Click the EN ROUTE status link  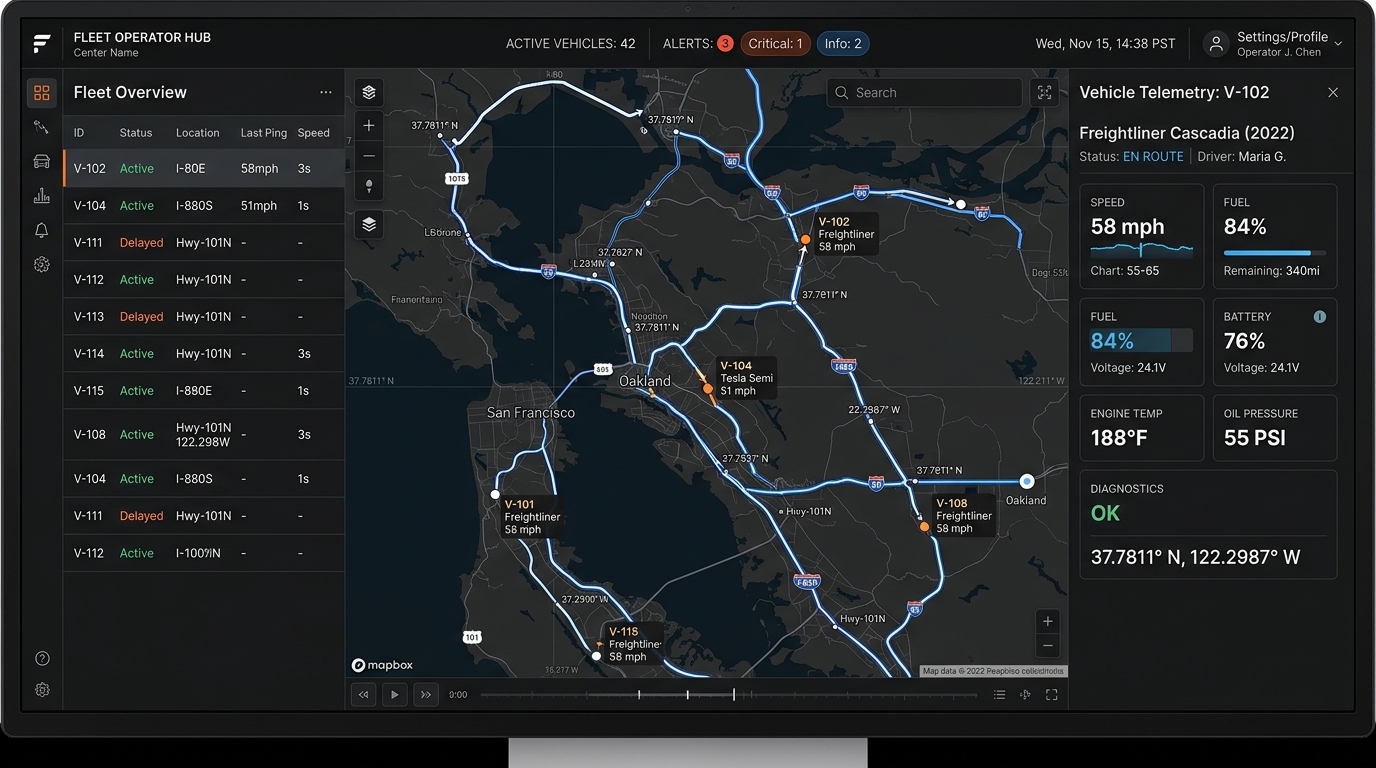coord(1153,157)
